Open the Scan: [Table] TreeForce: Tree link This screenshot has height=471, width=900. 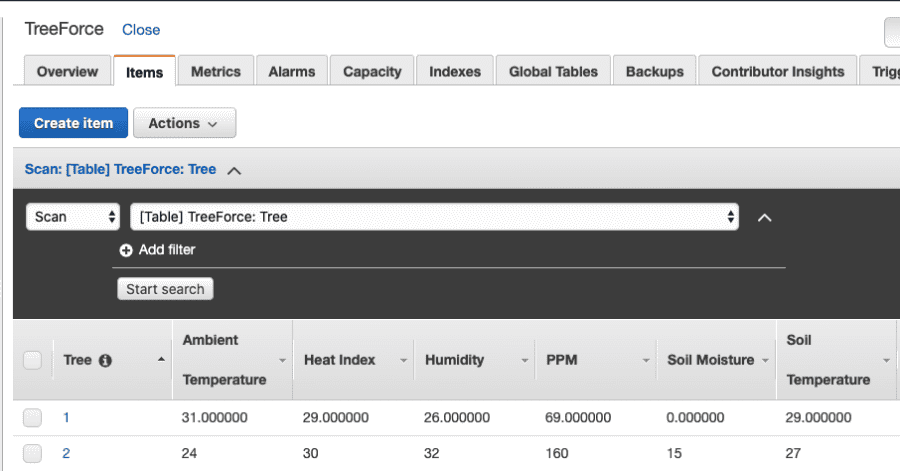pyautogui.click(x=121, y=169)
